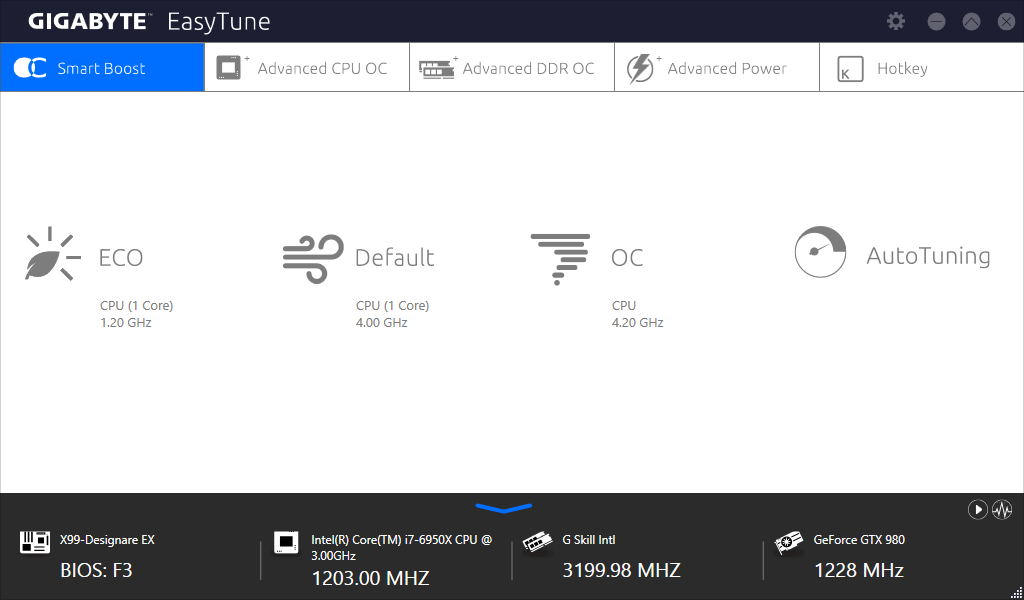Switch to the Advanced CPU OC tab
The image size is (1024, 600).
pos(307,68)
